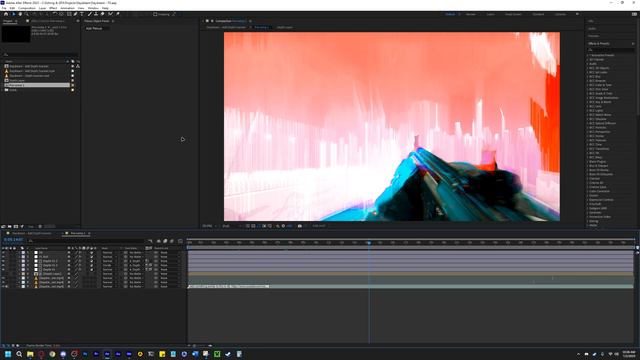Open Windows Search from the taskbar
The width and height of the screenshot is (640, 360).
(19, 354)
